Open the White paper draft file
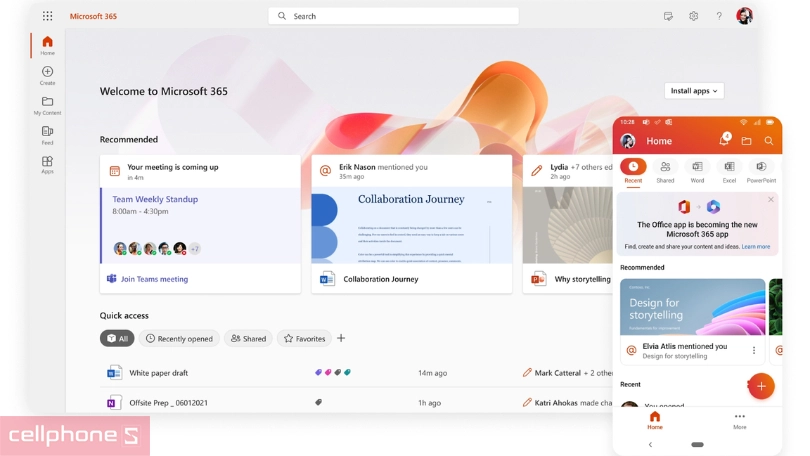Screen dimensions: 810x456 click(159, 373)
